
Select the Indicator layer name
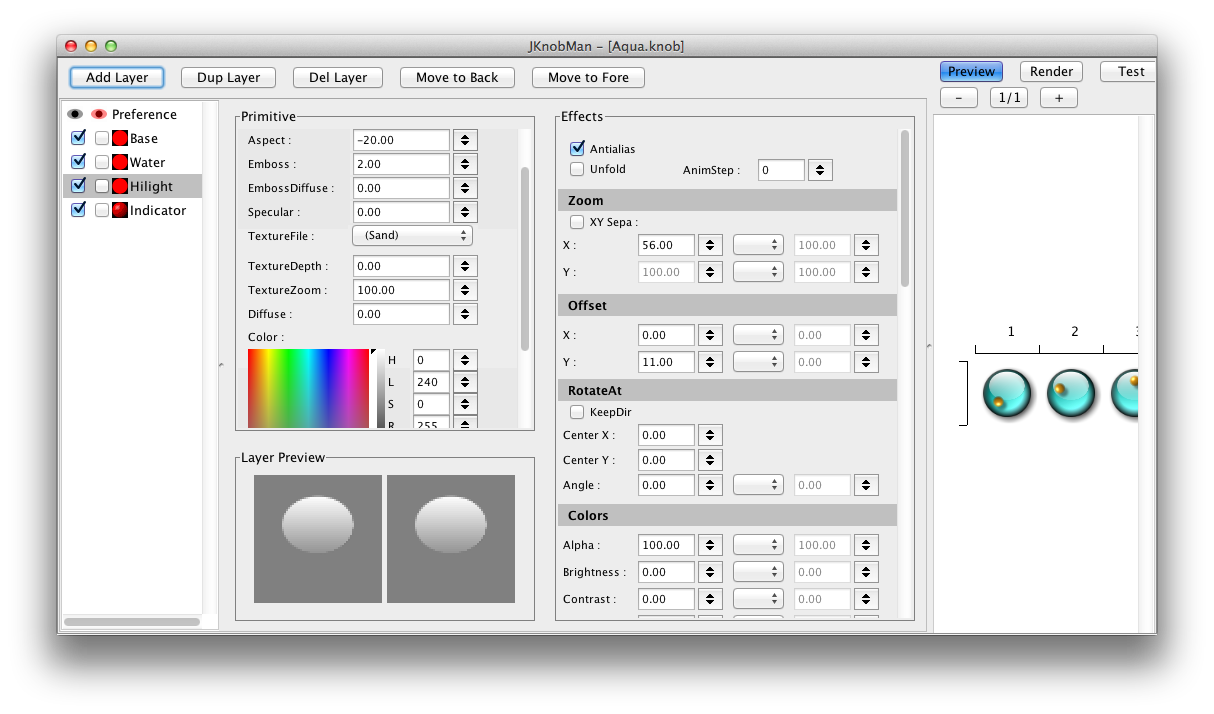tap(158, 210)
